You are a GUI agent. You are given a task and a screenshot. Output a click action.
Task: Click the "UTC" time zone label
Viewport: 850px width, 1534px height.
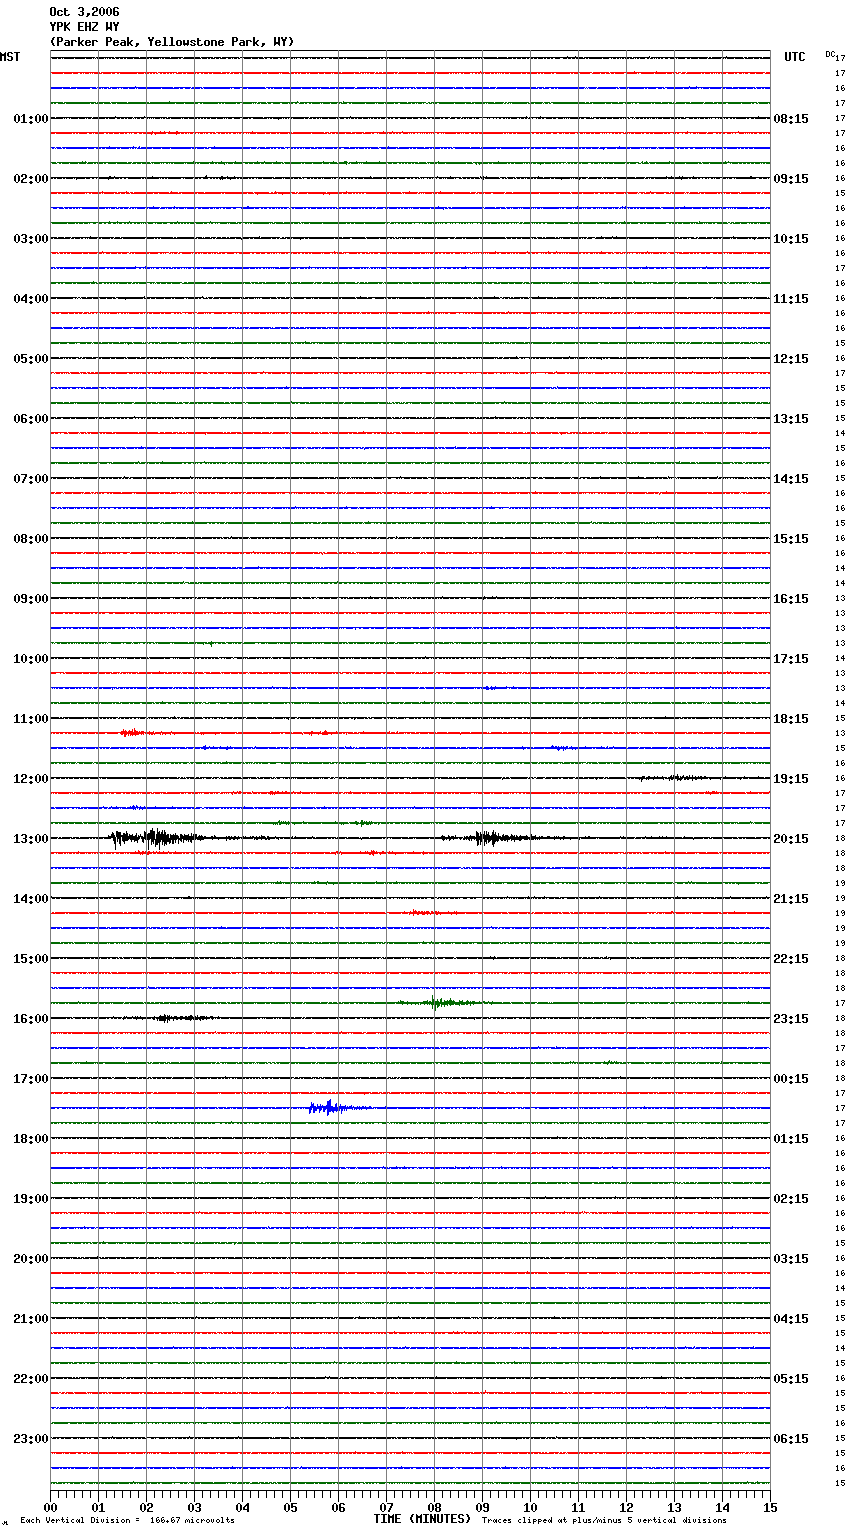pos(795,57)
